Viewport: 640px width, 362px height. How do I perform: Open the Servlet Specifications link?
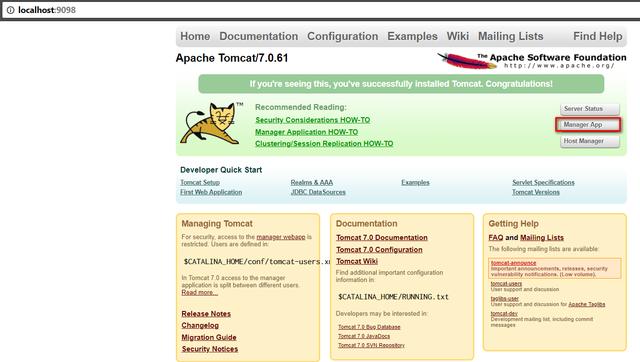(543, 182)
